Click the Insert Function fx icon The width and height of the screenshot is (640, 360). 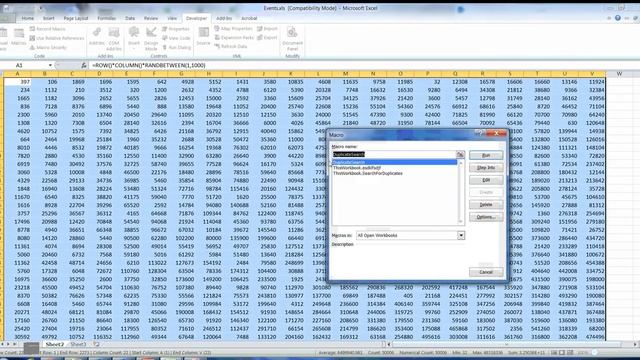point(84,65)
